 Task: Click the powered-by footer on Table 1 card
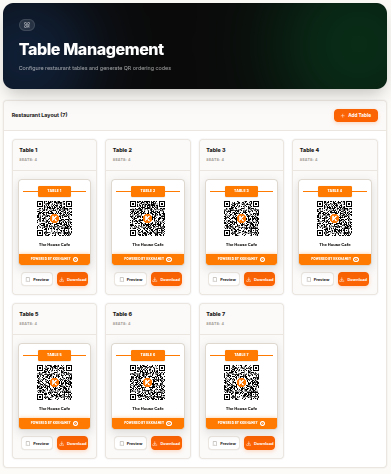coord(54,259)
